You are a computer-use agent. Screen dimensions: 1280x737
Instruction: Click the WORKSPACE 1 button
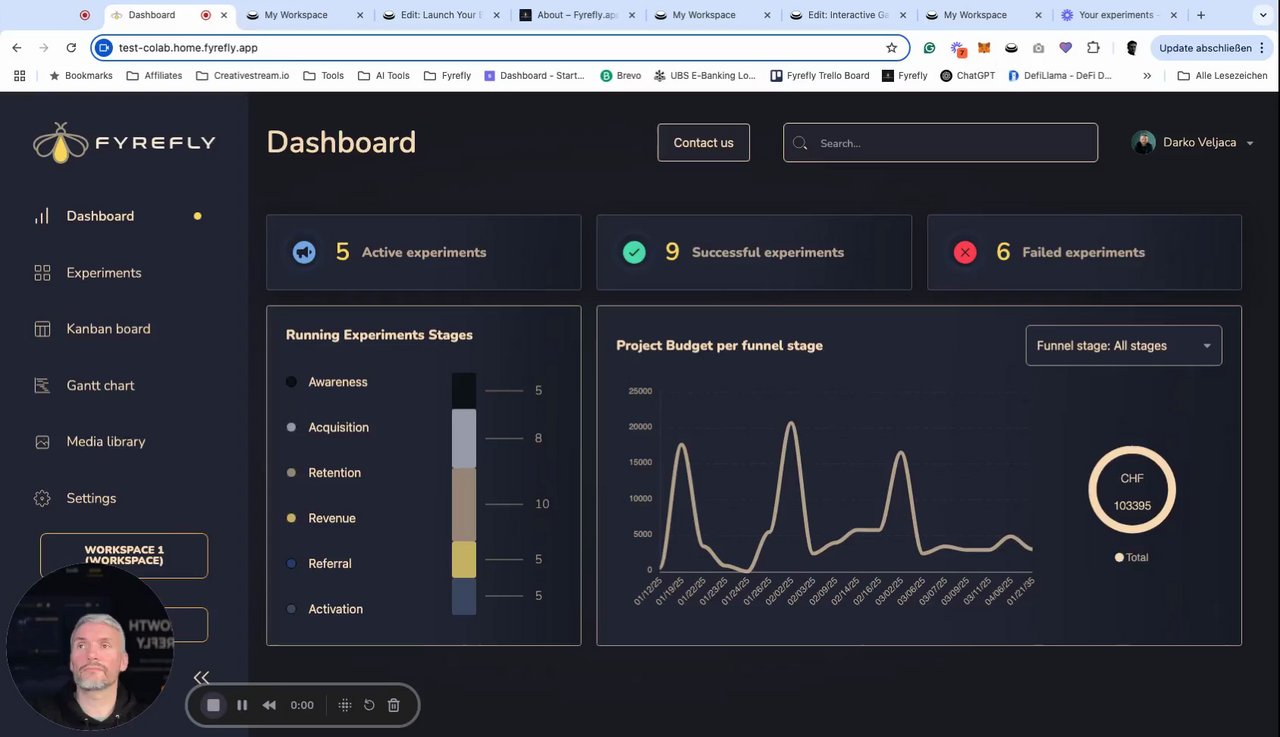point(124,555)
